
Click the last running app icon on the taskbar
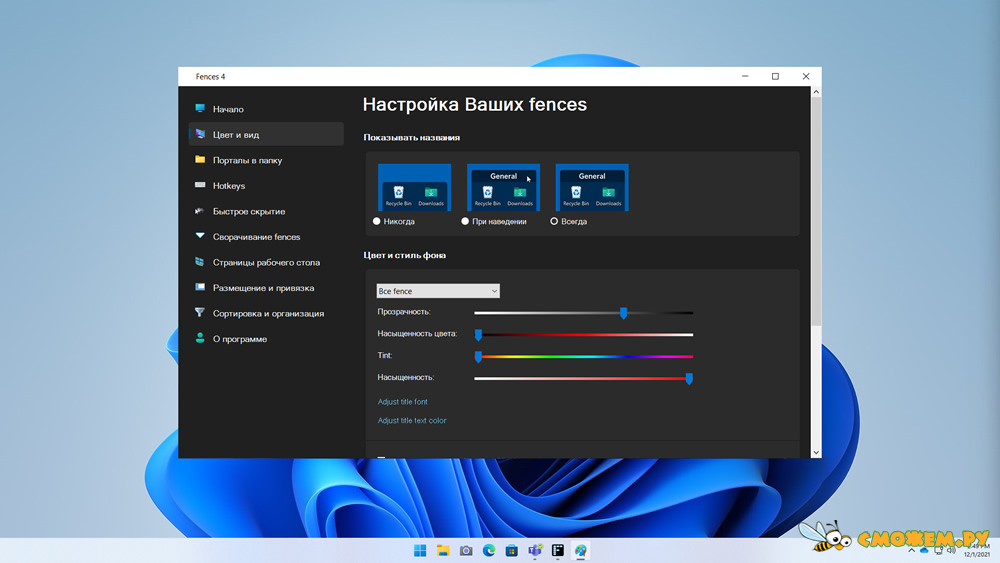[x=580, y=550]
